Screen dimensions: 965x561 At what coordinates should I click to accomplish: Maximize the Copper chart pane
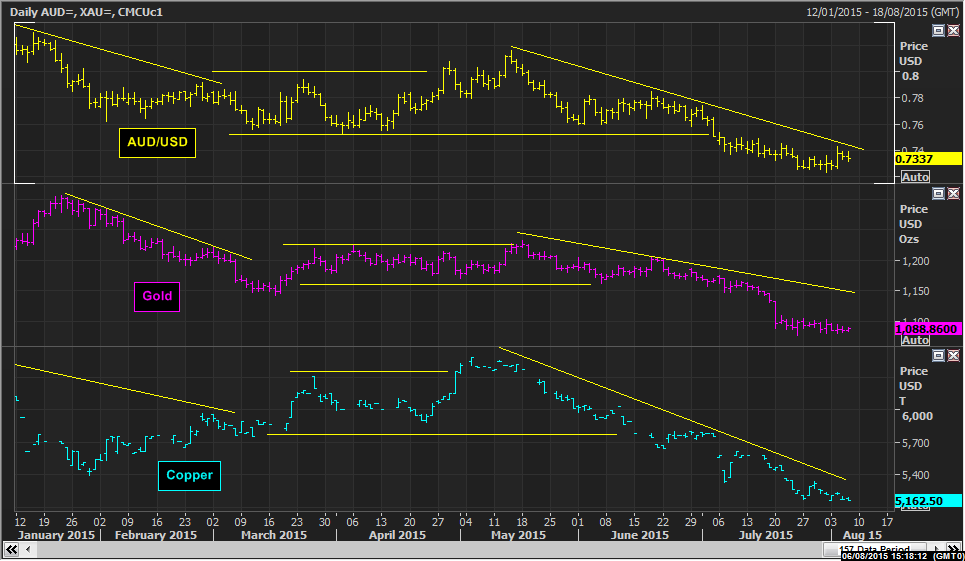[937, 355]
